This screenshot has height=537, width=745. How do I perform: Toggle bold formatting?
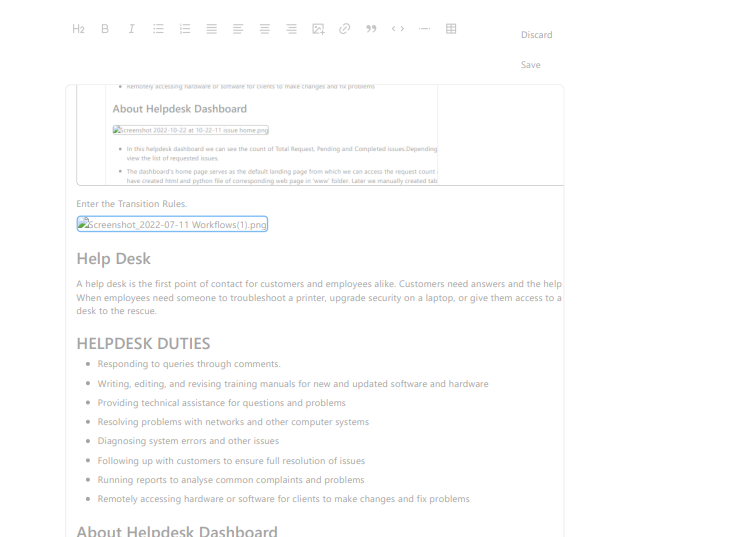[x=105, y=29]
